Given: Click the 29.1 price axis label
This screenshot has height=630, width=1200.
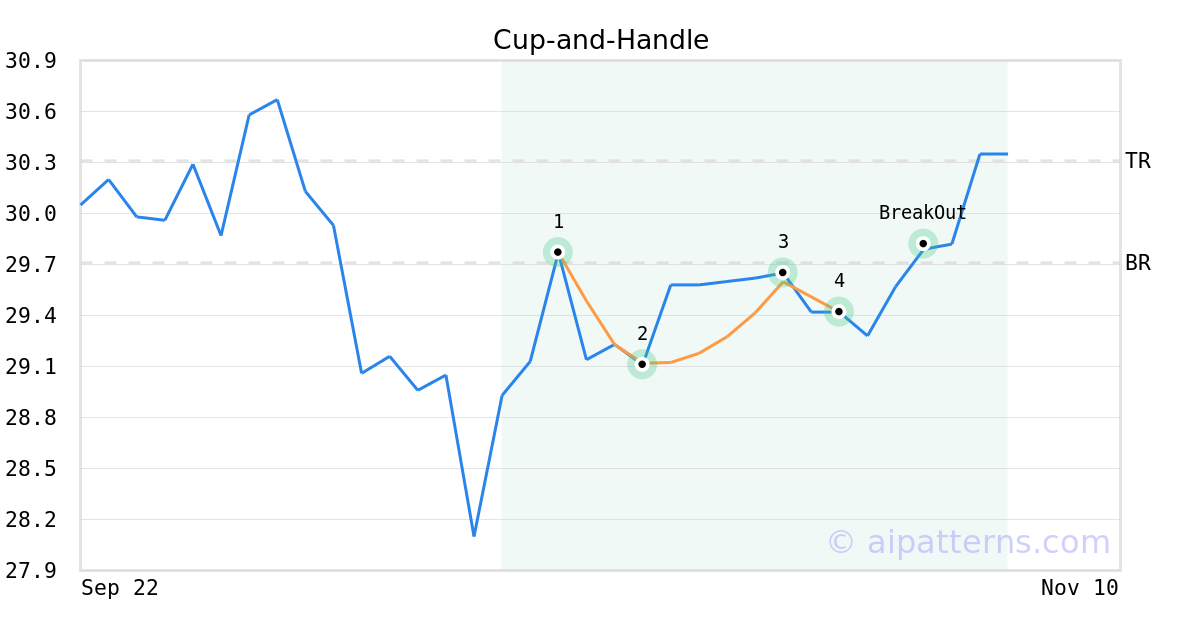Looking at the screenshot, I should tap(30, 367).
